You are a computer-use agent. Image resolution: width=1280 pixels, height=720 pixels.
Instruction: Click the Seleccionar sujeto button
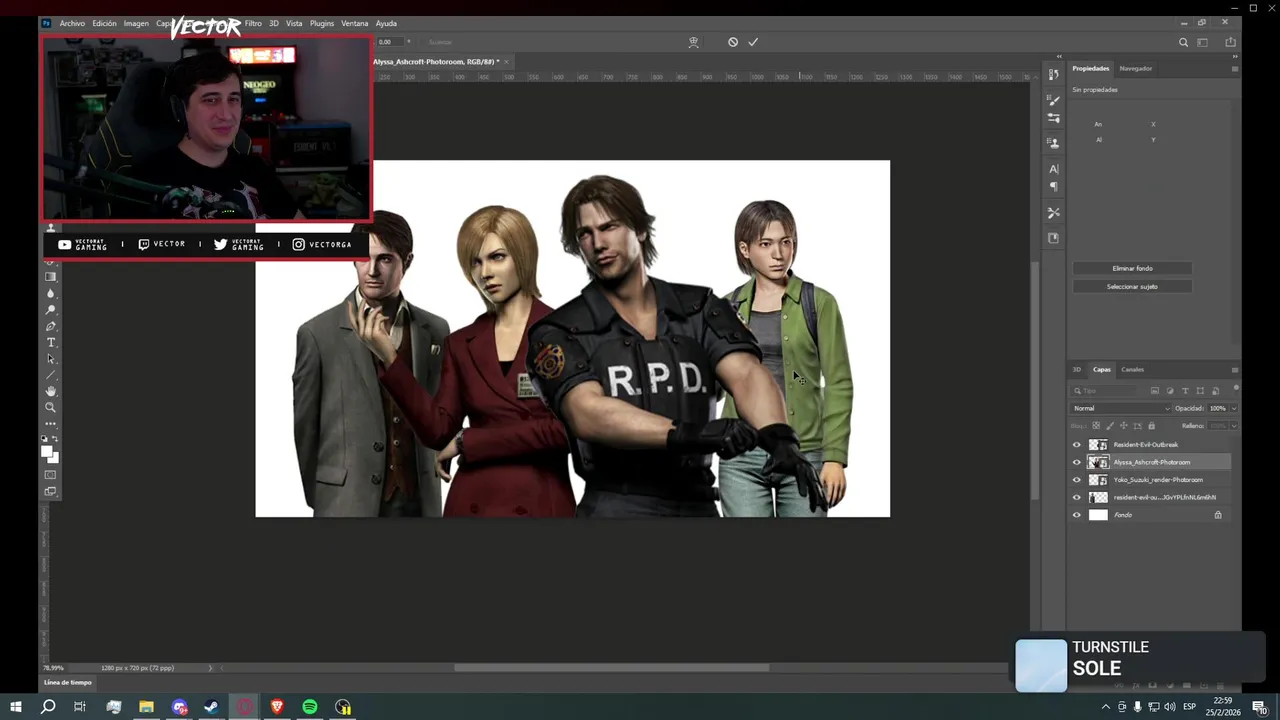coord(1132,287)
